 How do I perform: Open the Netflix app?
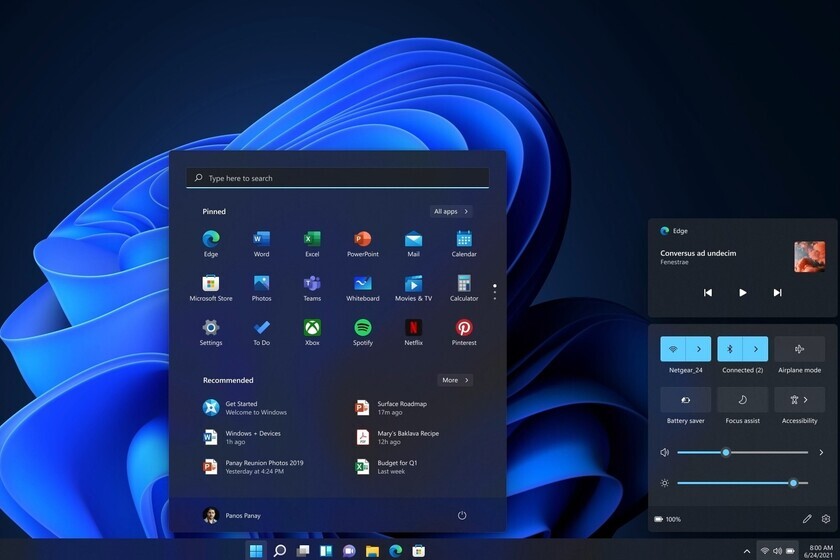pyautogui.click(x=413, y=332)
